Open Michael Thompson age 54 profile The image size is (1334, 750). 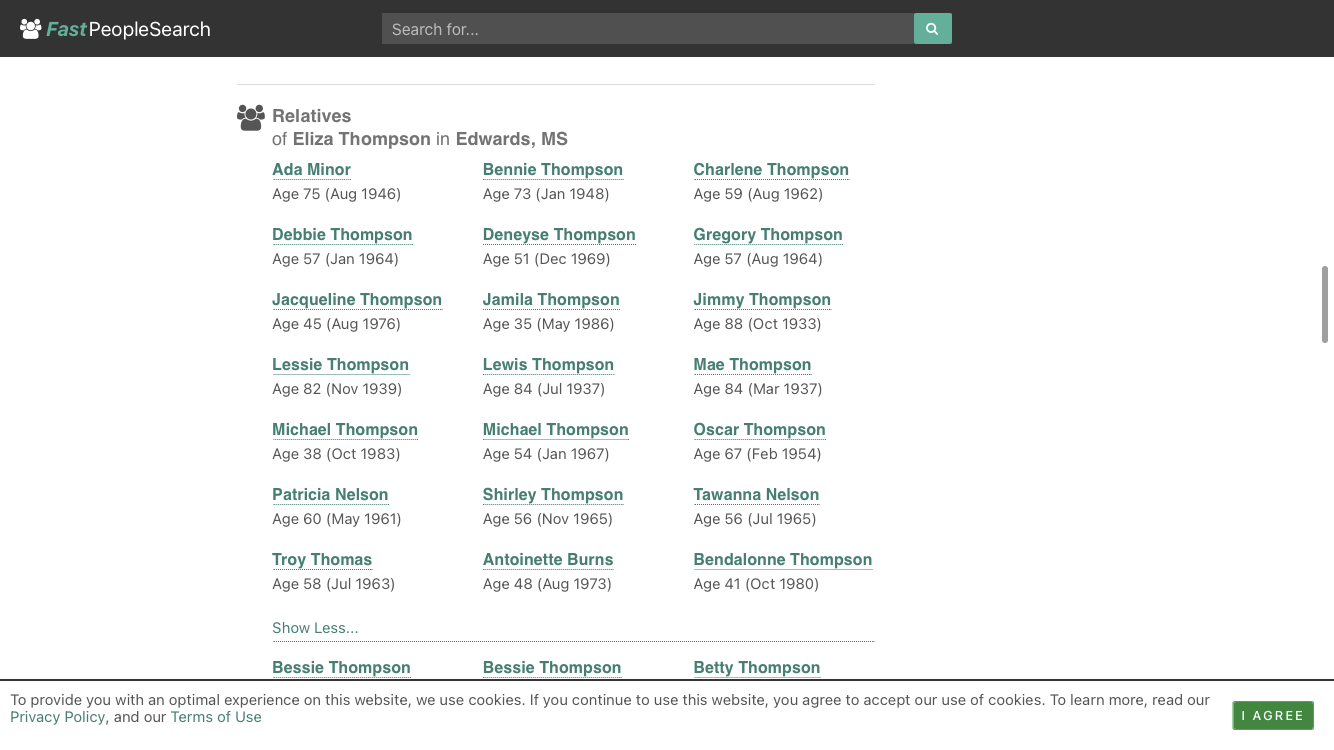[556, 429]
